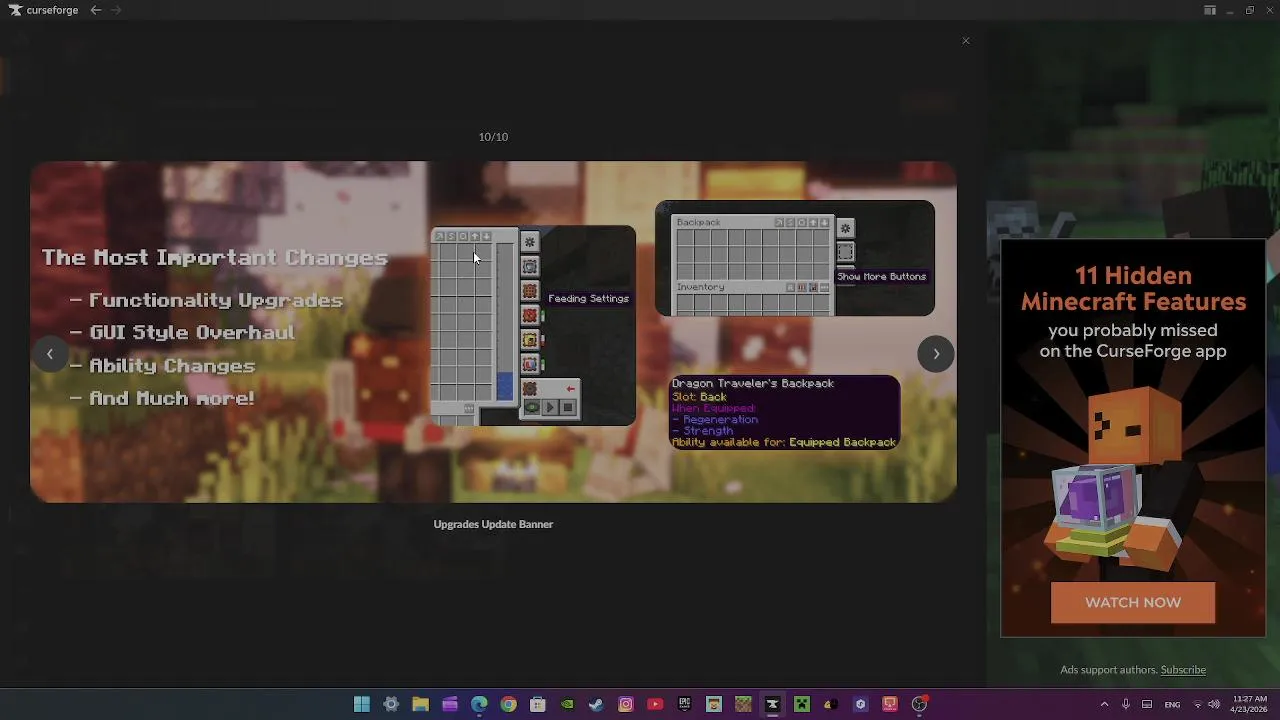Open the NVIDIA app from the taskbar
The height and width of the screenshot is (720, 1280).
[567, 704]
